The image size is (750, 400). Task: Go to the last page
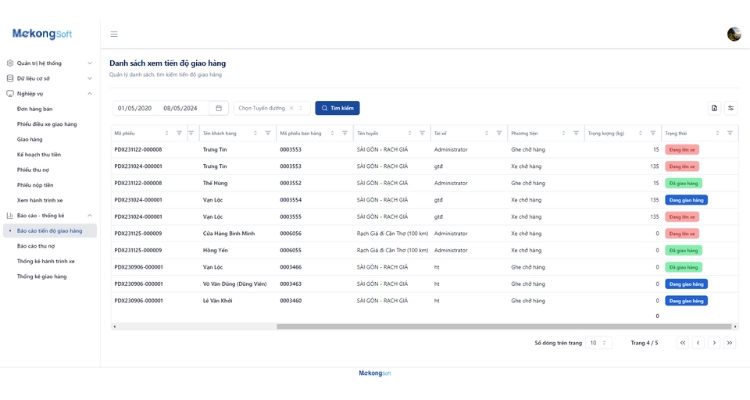[x=730, y=343]
